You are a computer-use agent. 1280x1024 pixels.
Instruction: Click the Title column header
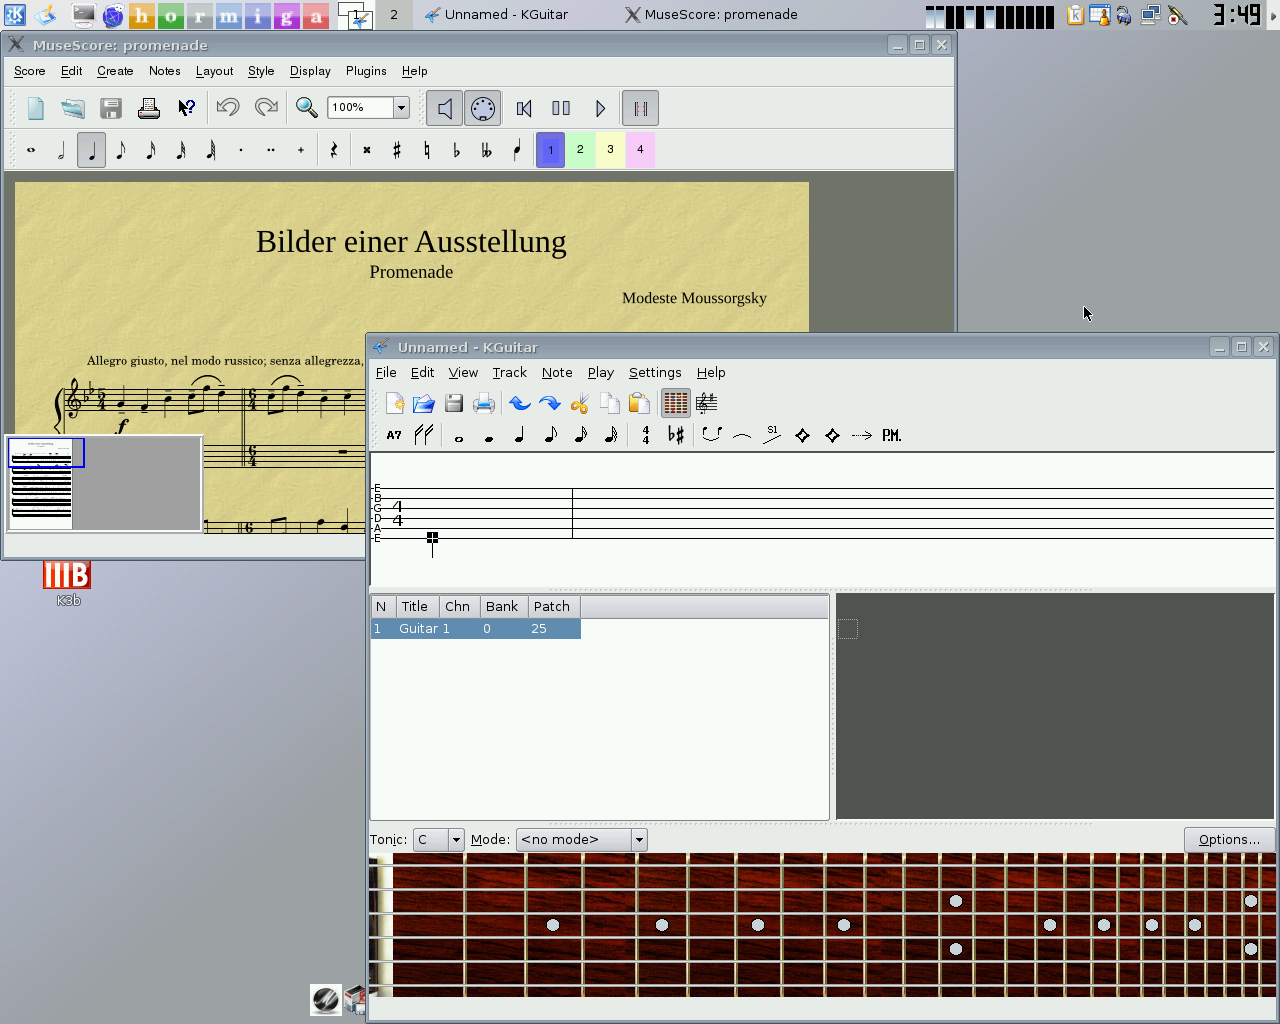417,606
